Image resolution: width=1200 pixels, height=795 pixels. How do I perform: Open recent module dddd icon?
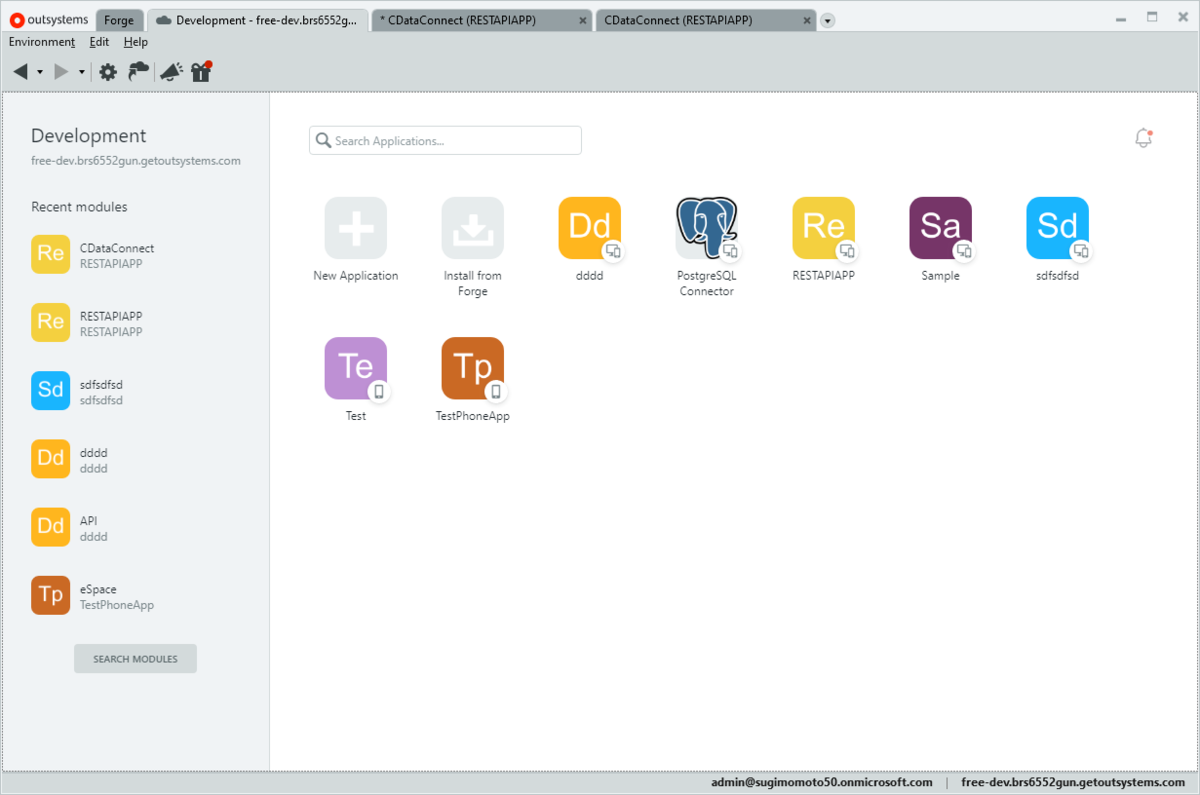[50, 459]
